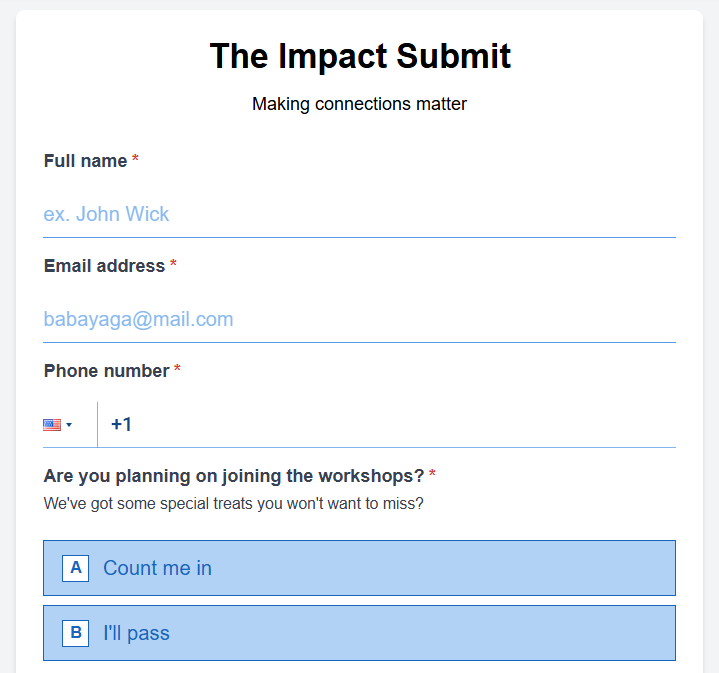This screenshot has width=719, height=673.
Task: Click the "Phone number" label
Action: pyautogui.click(x=107, y=371)
